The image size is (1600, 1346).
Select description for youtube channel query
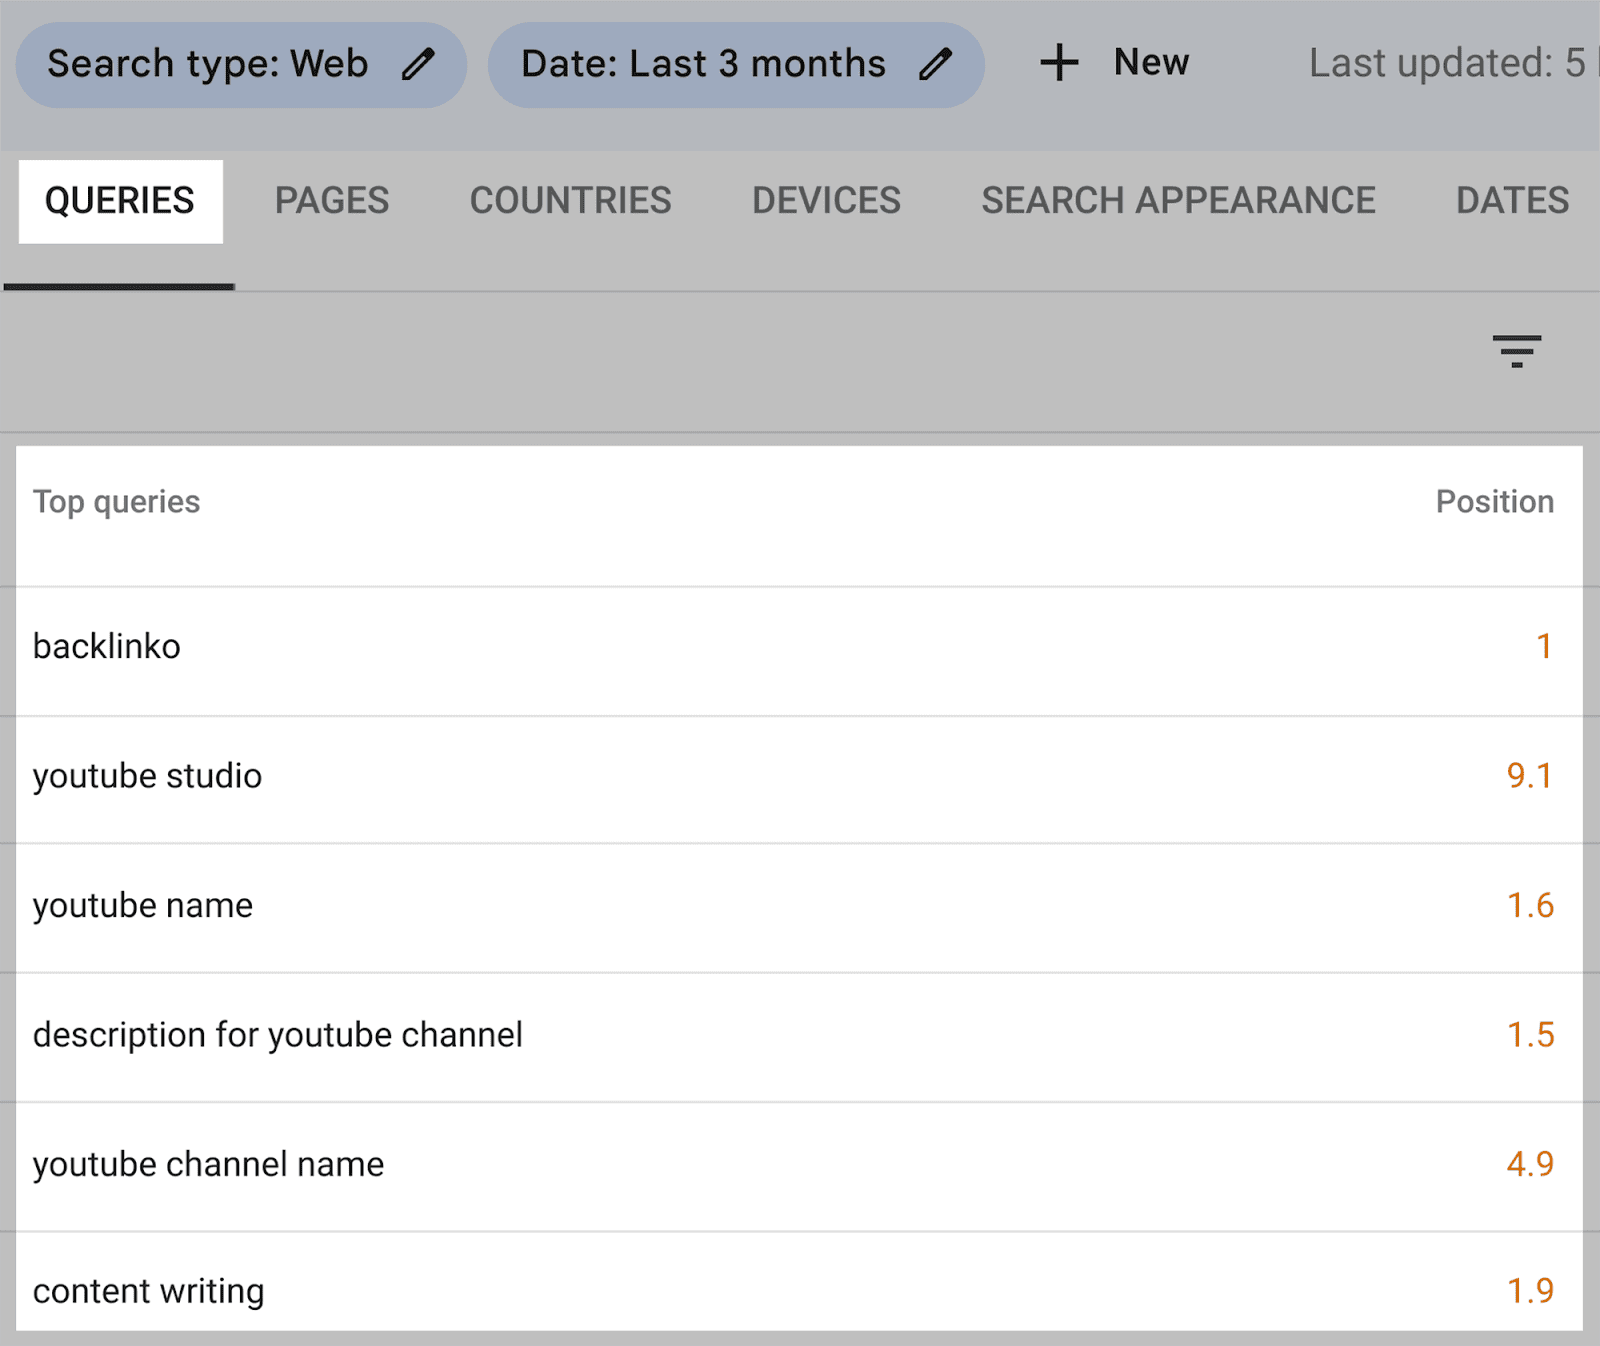[x=278, y=1035]
